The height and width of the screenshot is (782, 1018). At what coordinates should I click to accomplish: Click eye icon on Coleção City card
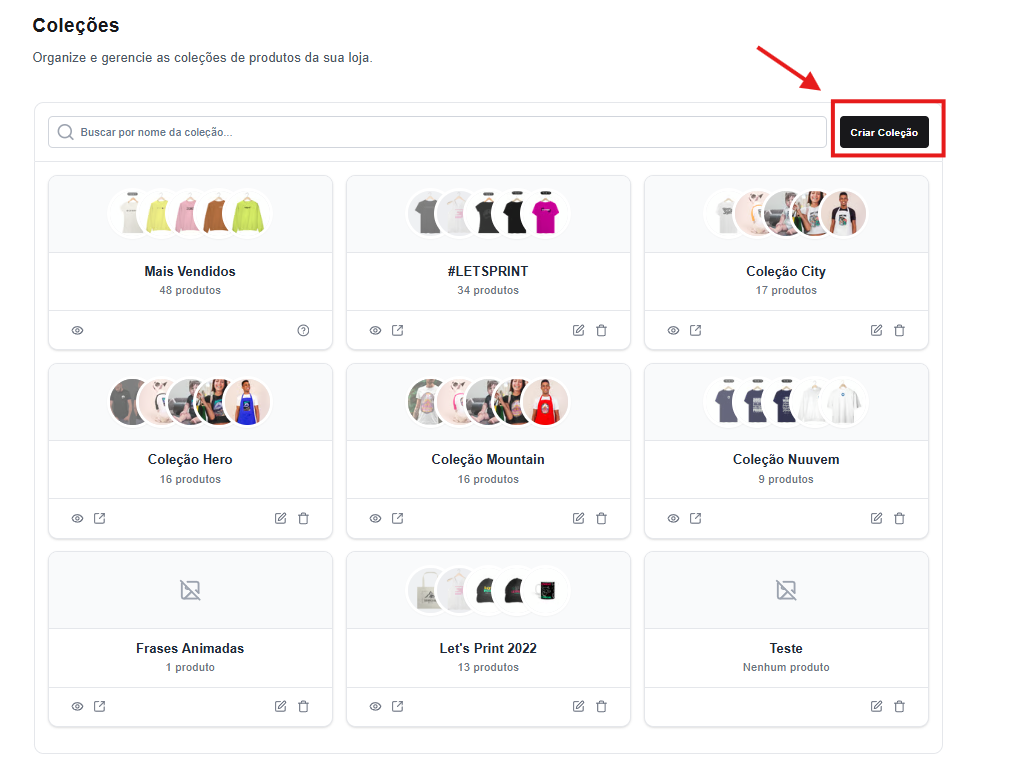pyautogui.click(x=673, y=330)
